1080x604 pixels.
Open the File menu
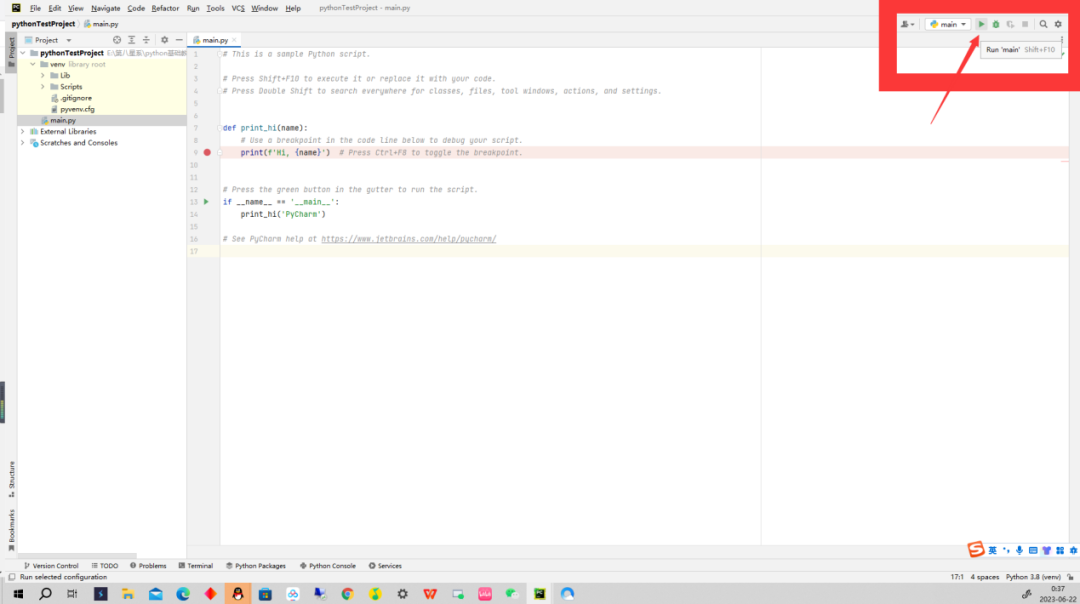[35, 8]
